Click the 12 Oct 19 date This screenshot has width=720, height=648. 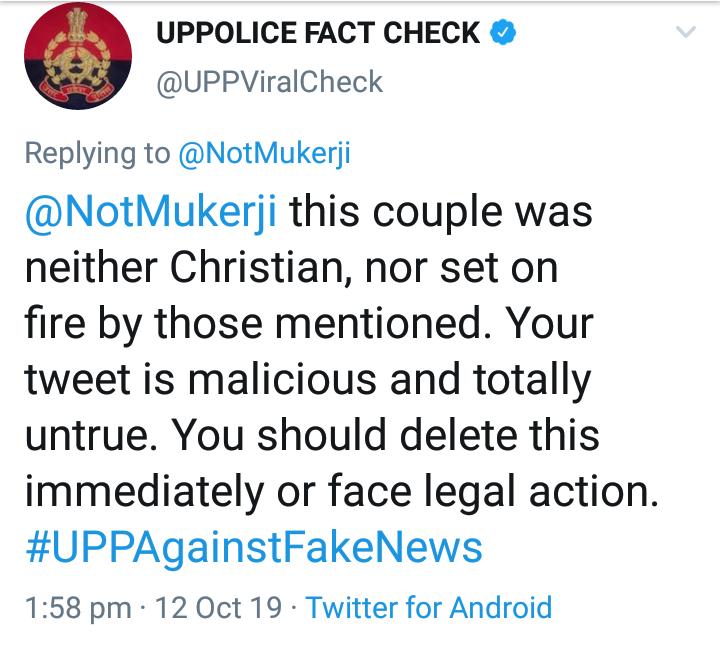(x=218, y=608)
